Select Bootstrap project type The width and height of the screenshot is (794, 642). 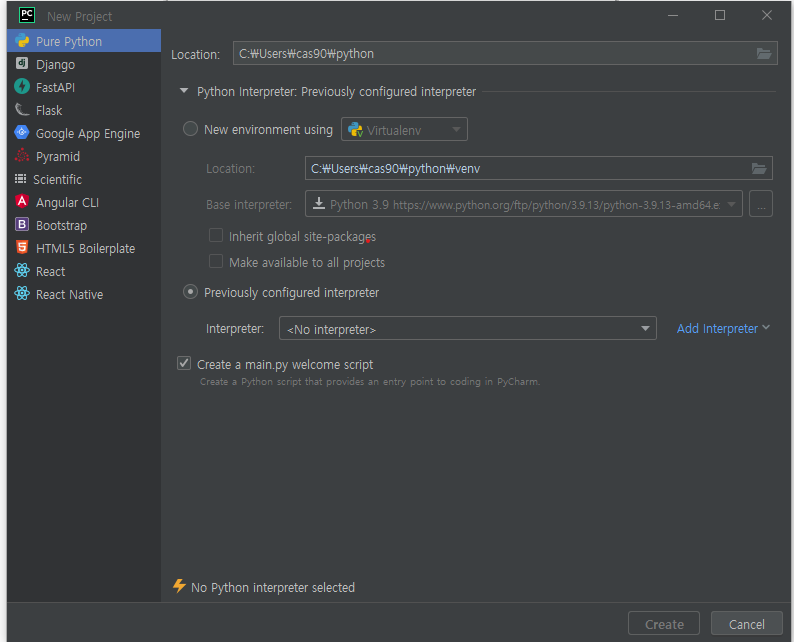[84, 225]
